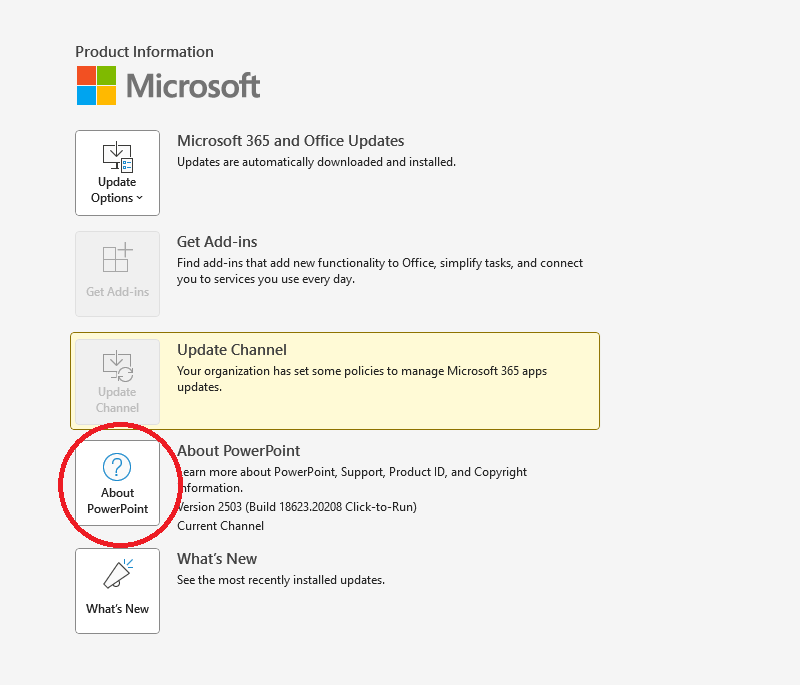Image resolution: width=800 pixels, height=685 pixels.
Task: Click the Update Channel section heading
Action: coord(232,350)
